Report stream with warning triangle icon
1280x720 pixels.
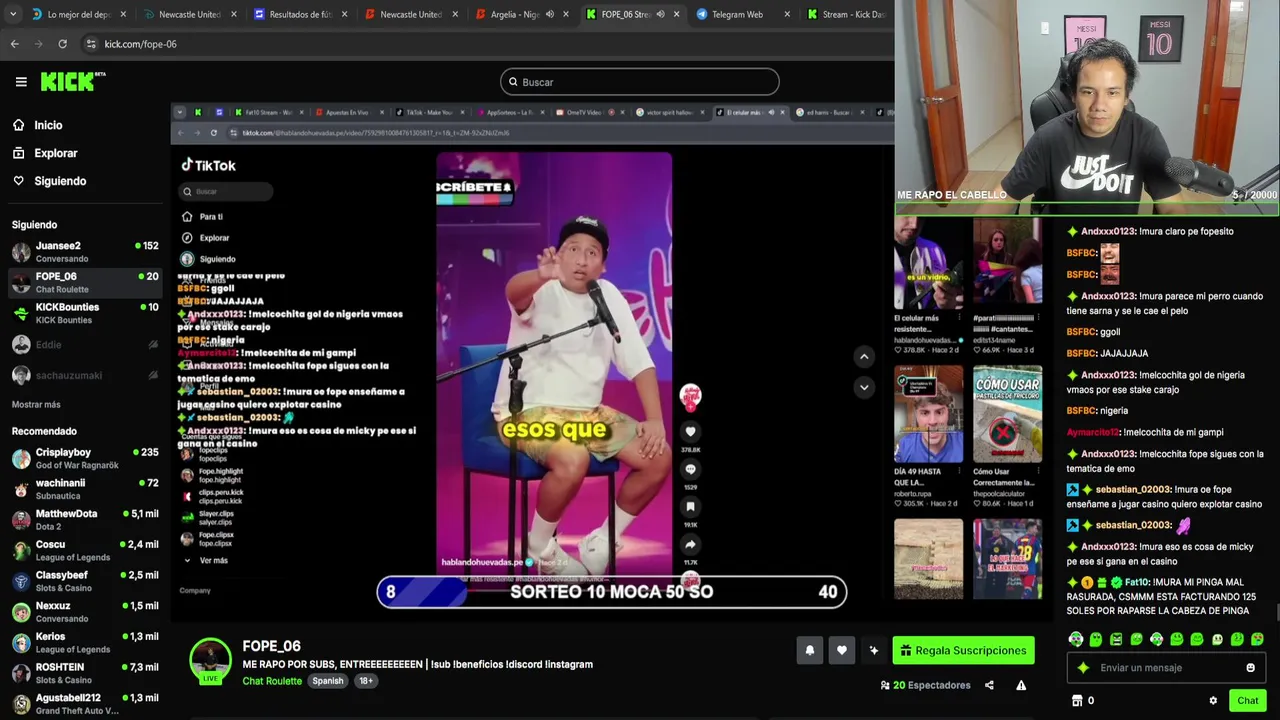point(1021,685)
